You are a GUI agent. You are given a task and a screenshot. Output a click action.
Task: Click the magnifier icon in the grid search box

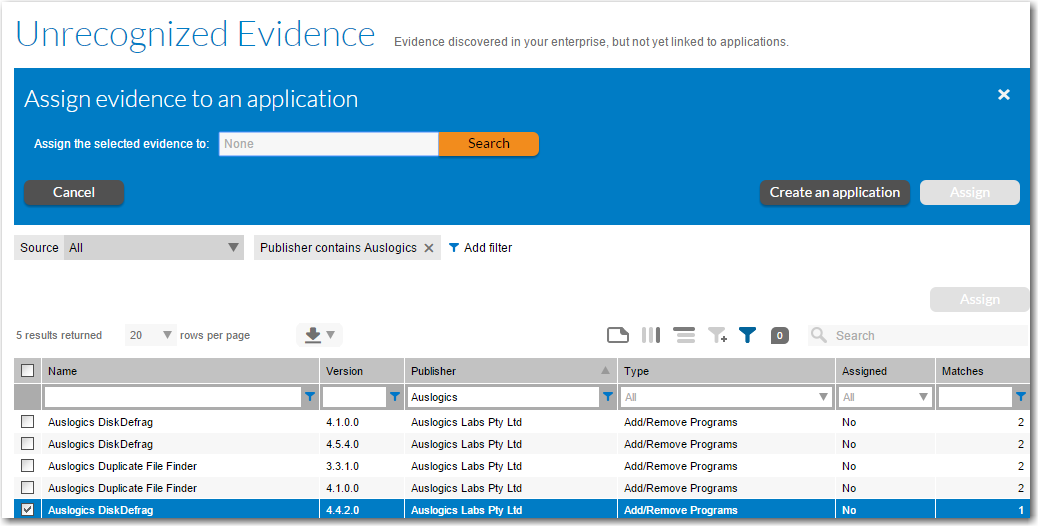tap(819, 335)
